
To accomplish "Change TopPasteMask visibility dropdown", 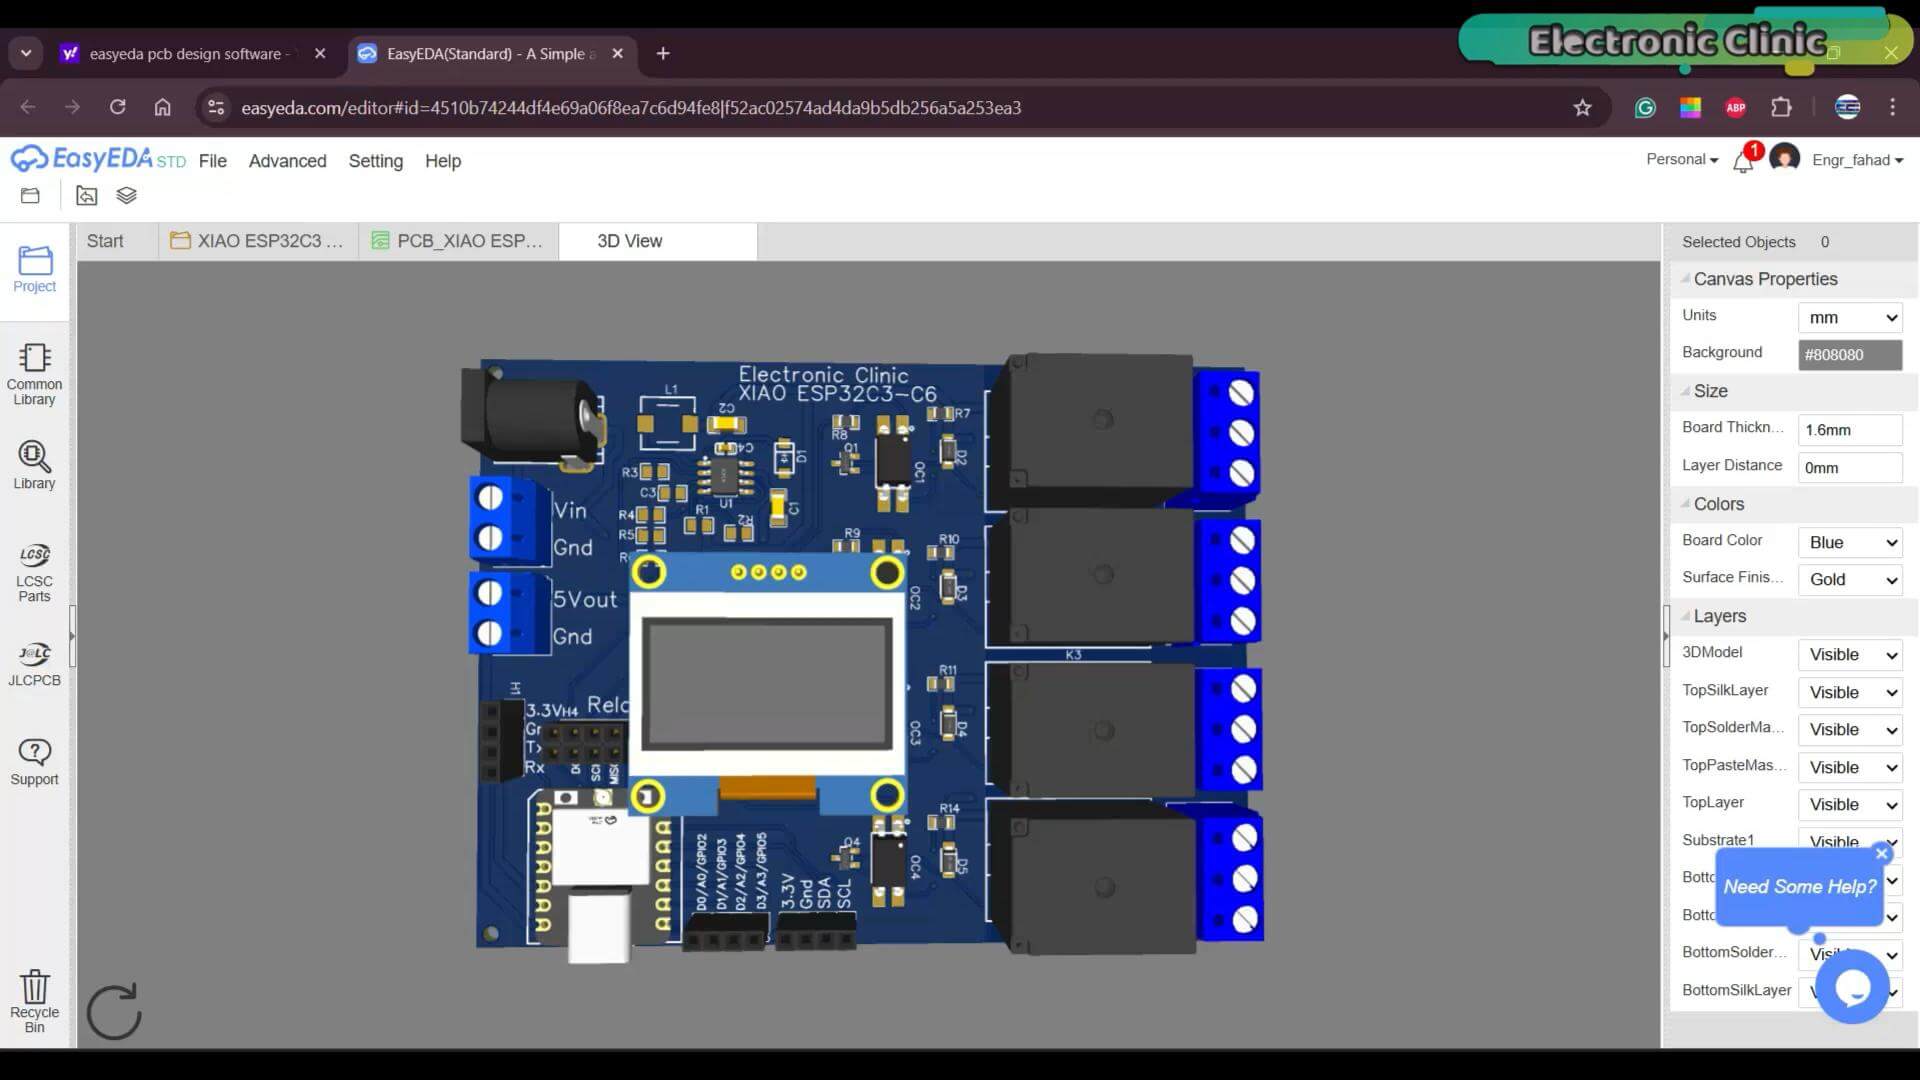I will tap(1850, 767).
